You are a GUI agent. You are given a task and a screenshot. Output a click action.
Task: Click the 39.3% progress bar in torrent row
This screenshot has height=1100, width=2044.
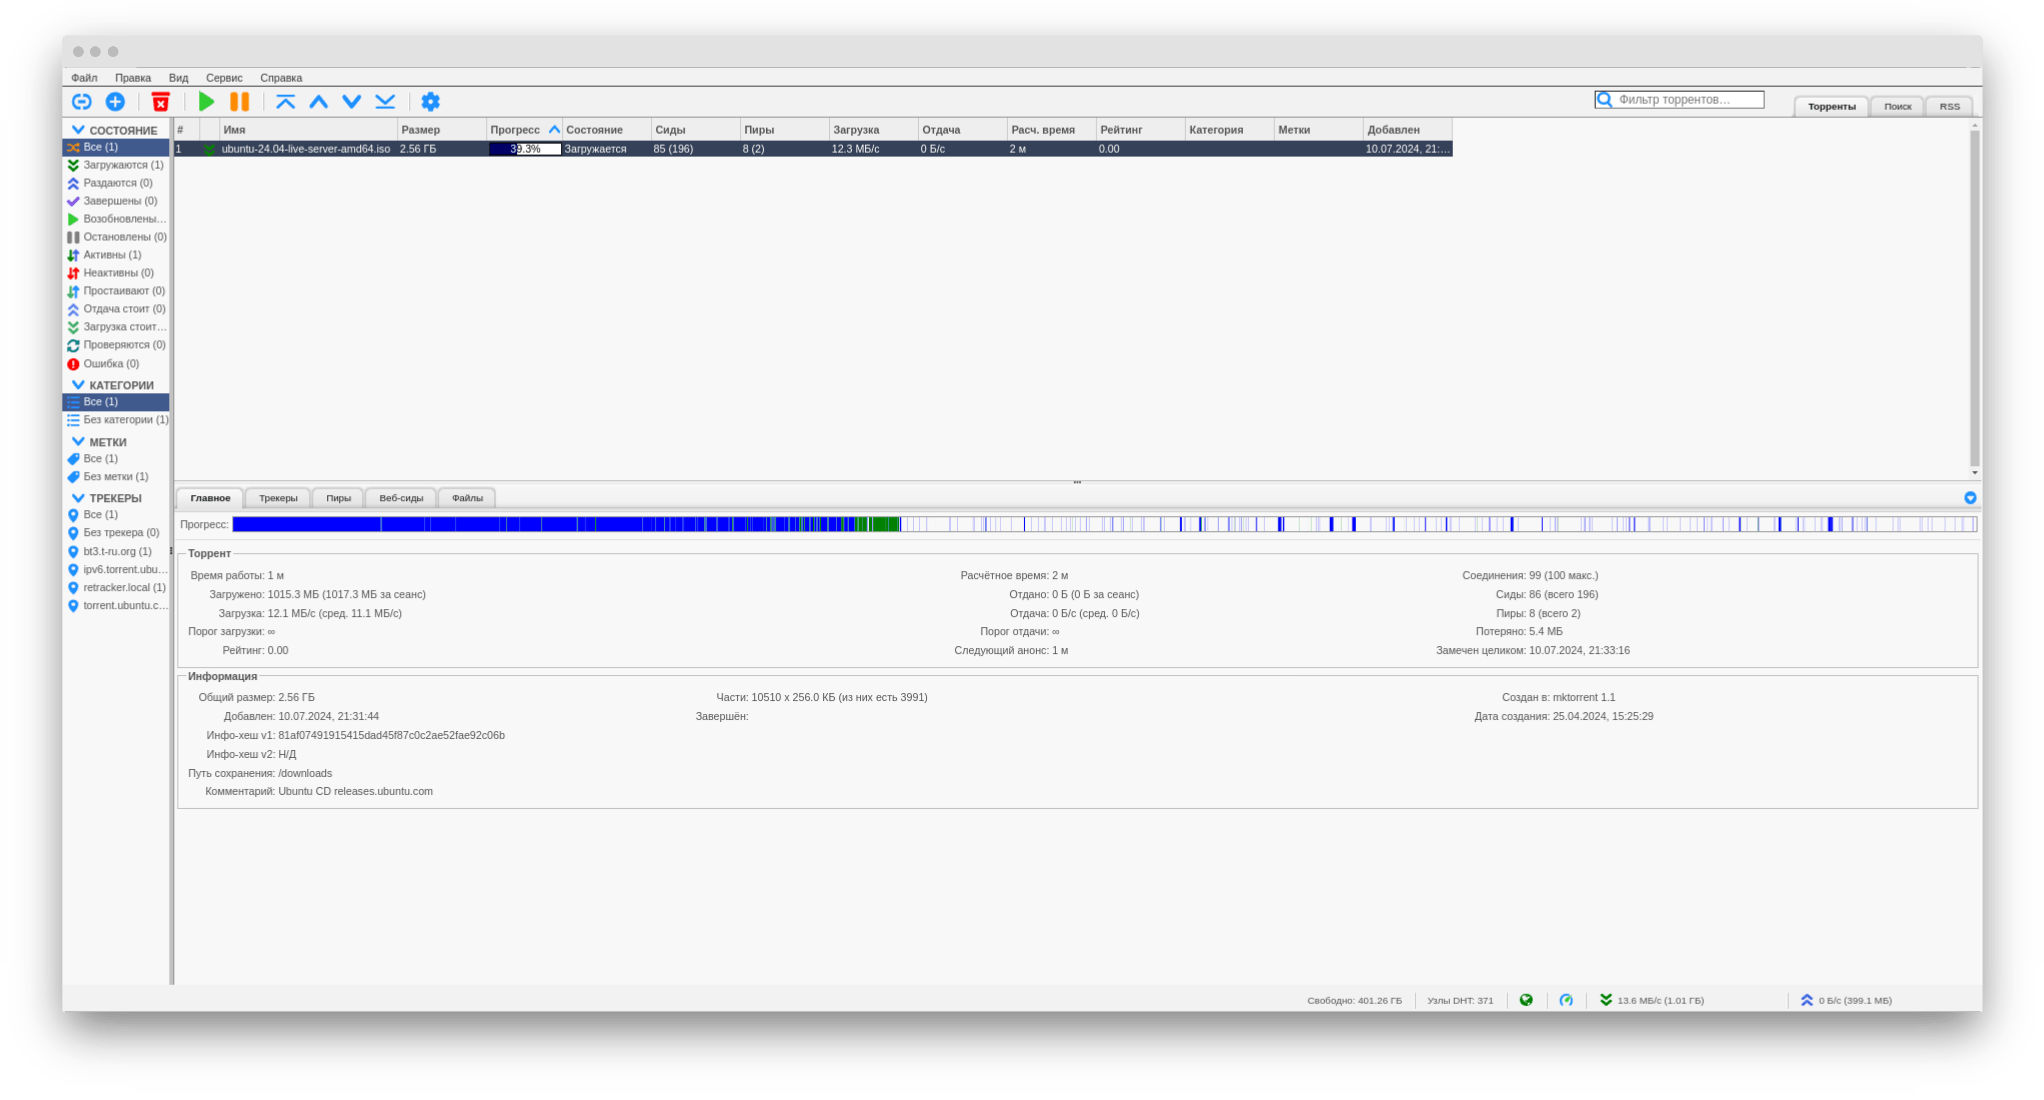(x=525, y=149)
